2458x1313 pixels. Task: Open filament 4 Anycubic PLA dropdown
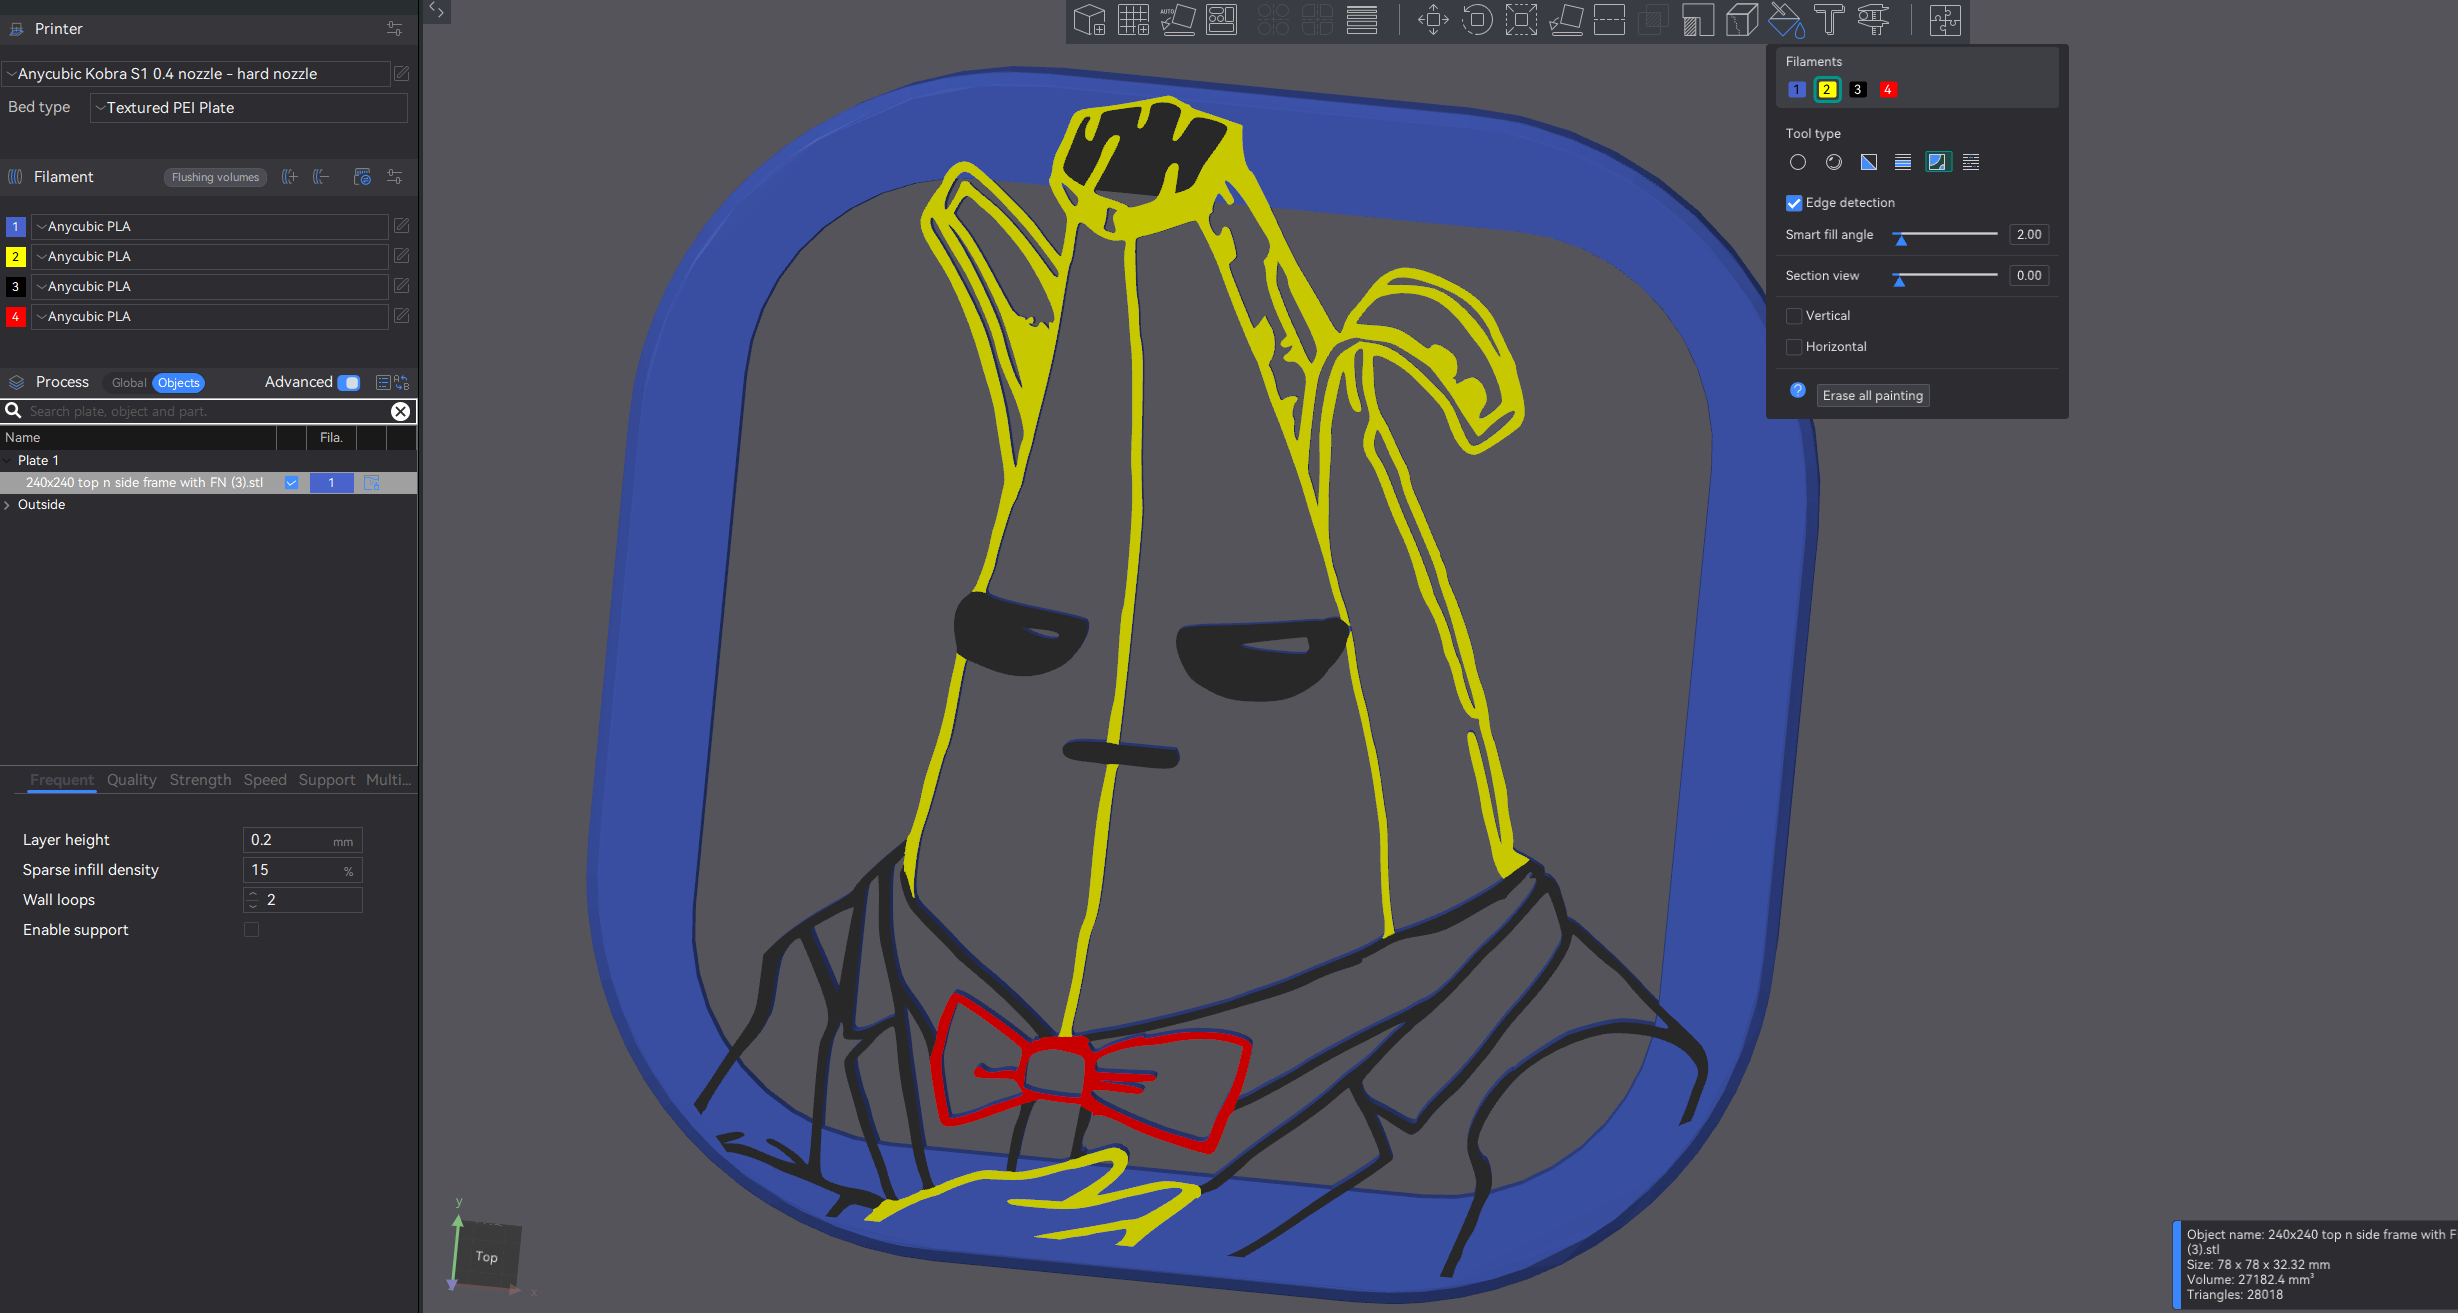point(210,317)
